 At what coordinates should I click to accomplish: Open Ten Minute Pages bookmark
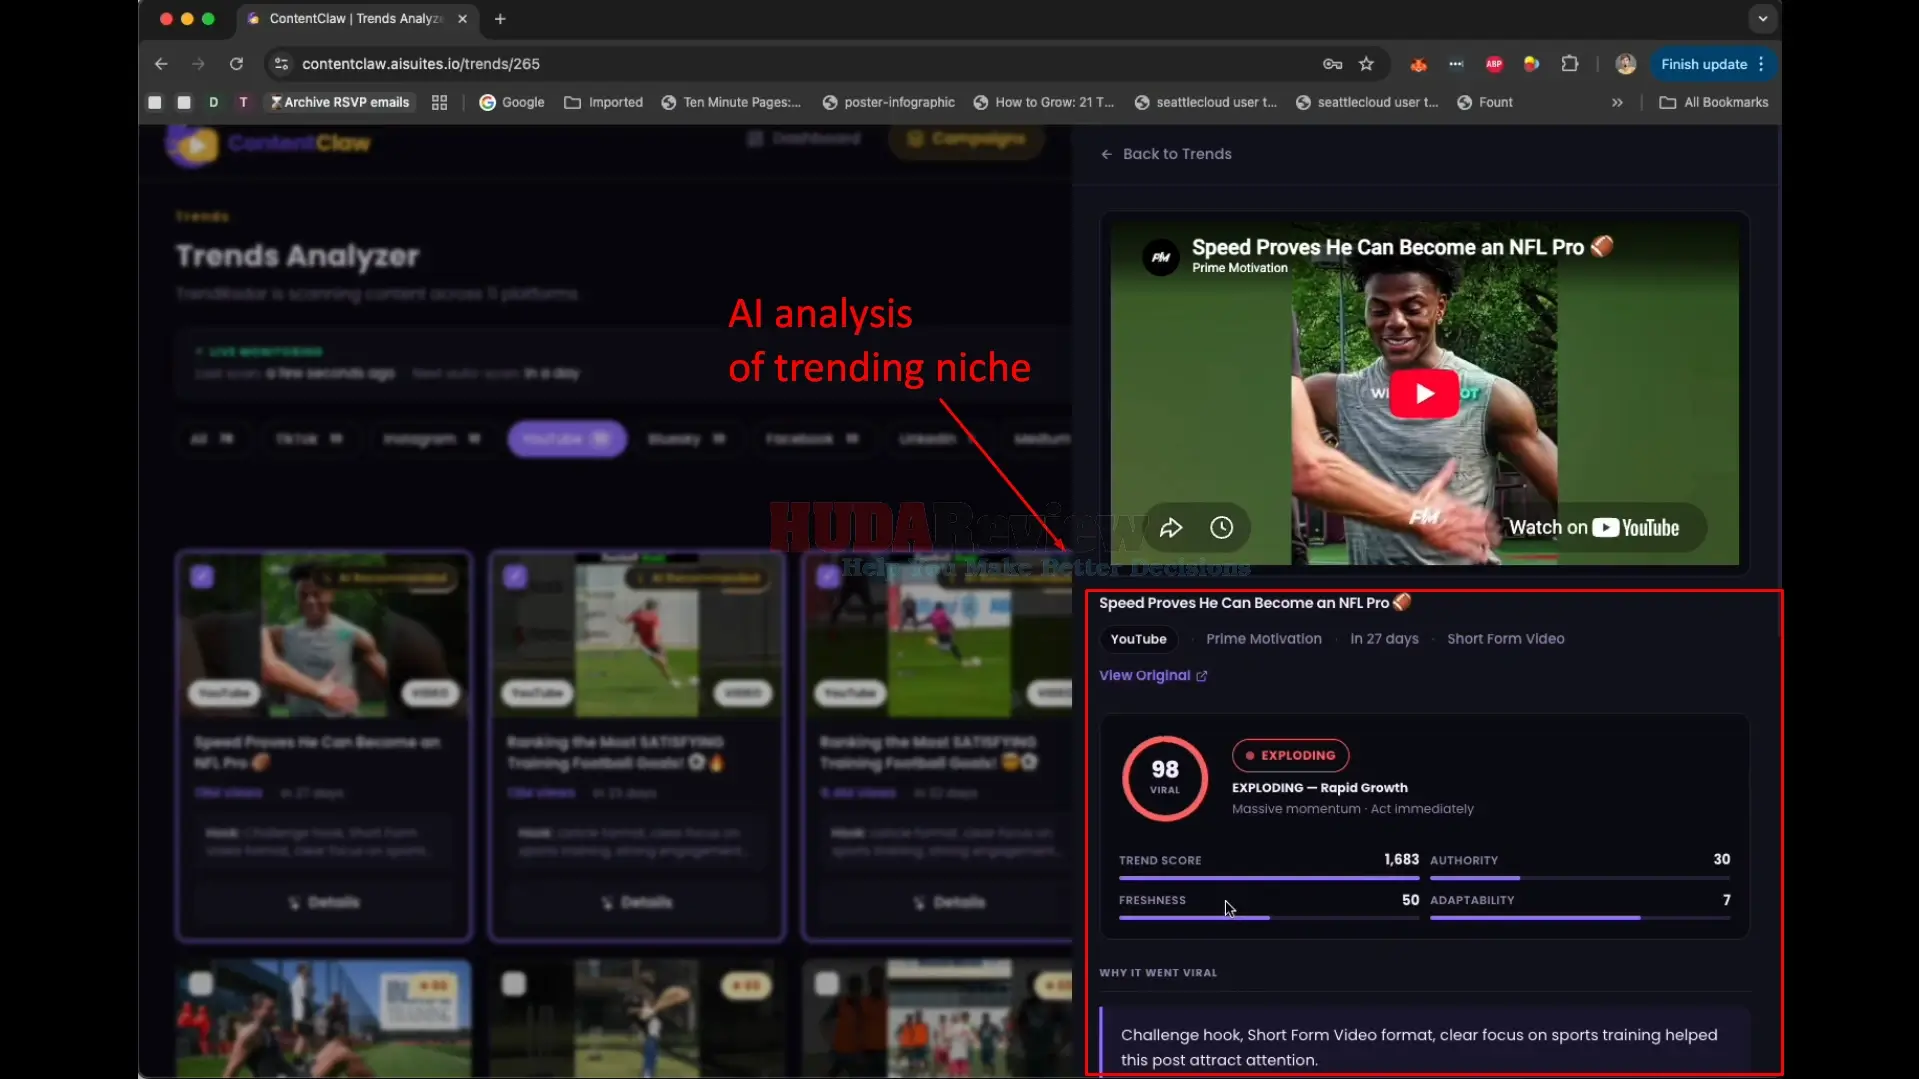[x=731, y=102]
